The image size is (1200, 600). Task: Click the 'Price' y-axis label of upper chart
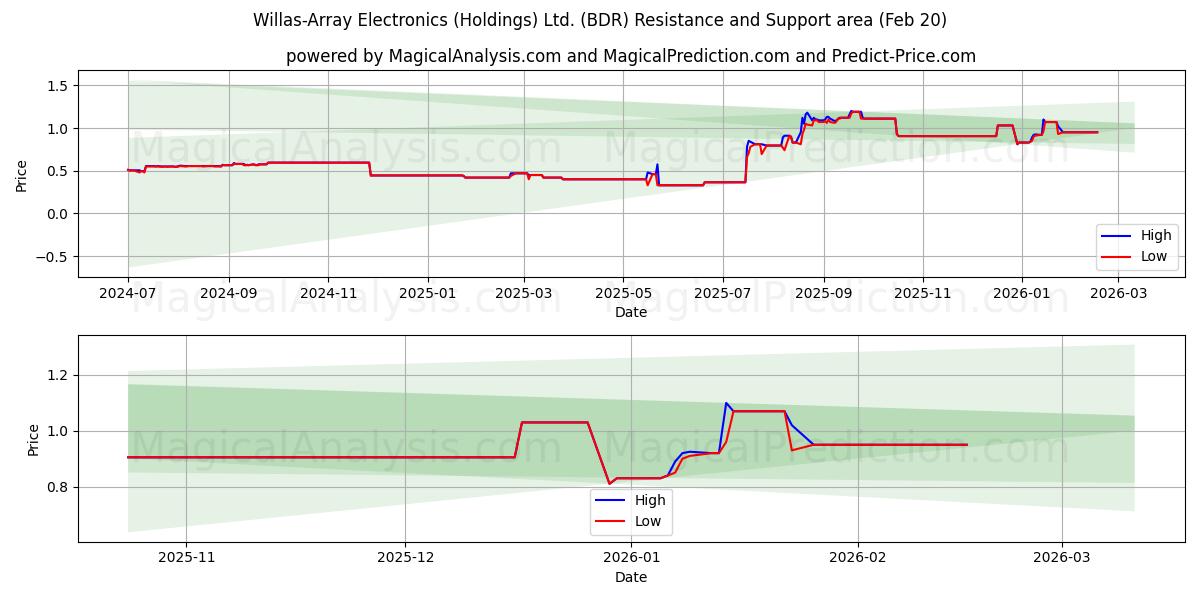[x=22, y=174]
